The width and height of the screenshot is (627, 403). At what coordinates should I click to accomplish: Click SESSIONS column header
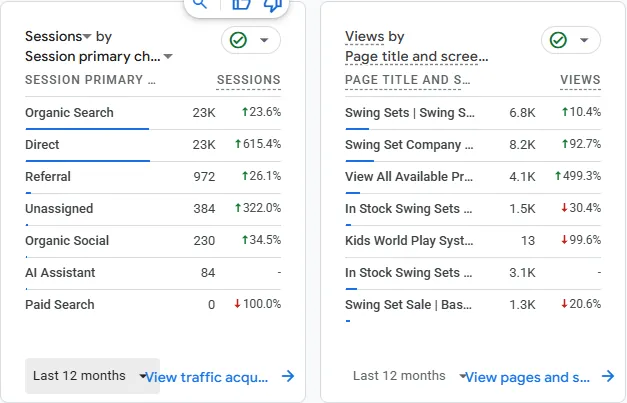point(248,80)
